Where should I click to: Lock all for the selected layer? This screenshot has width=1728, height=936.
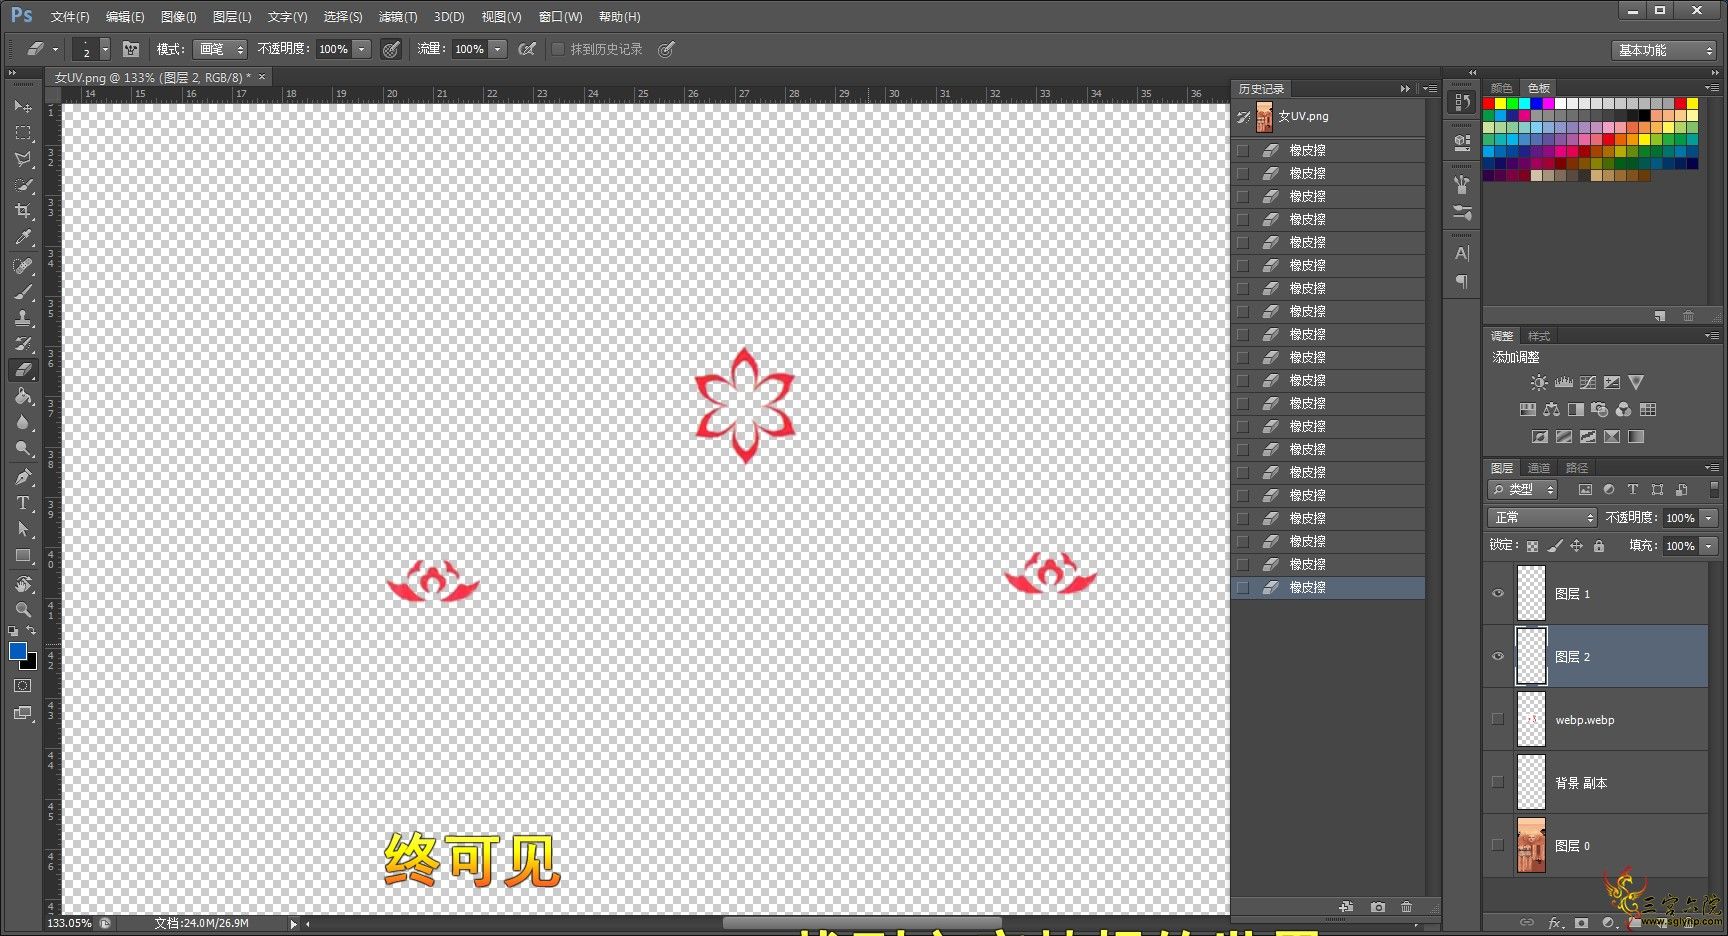pyautogui.click(x=1599, y=546)
